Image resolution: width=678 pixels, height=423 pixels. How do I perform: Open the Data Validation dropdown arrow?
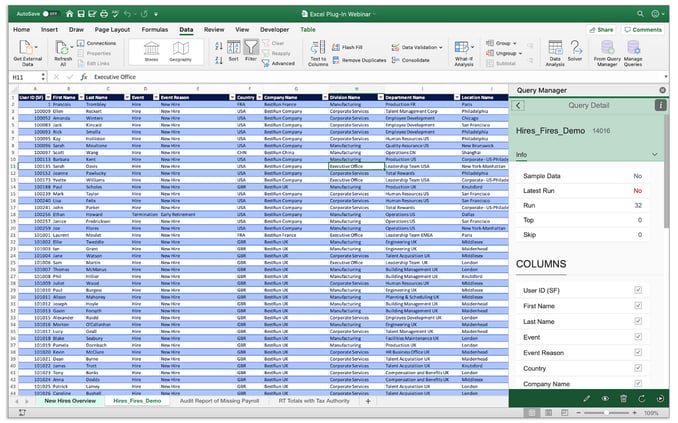tap(441, 48)
